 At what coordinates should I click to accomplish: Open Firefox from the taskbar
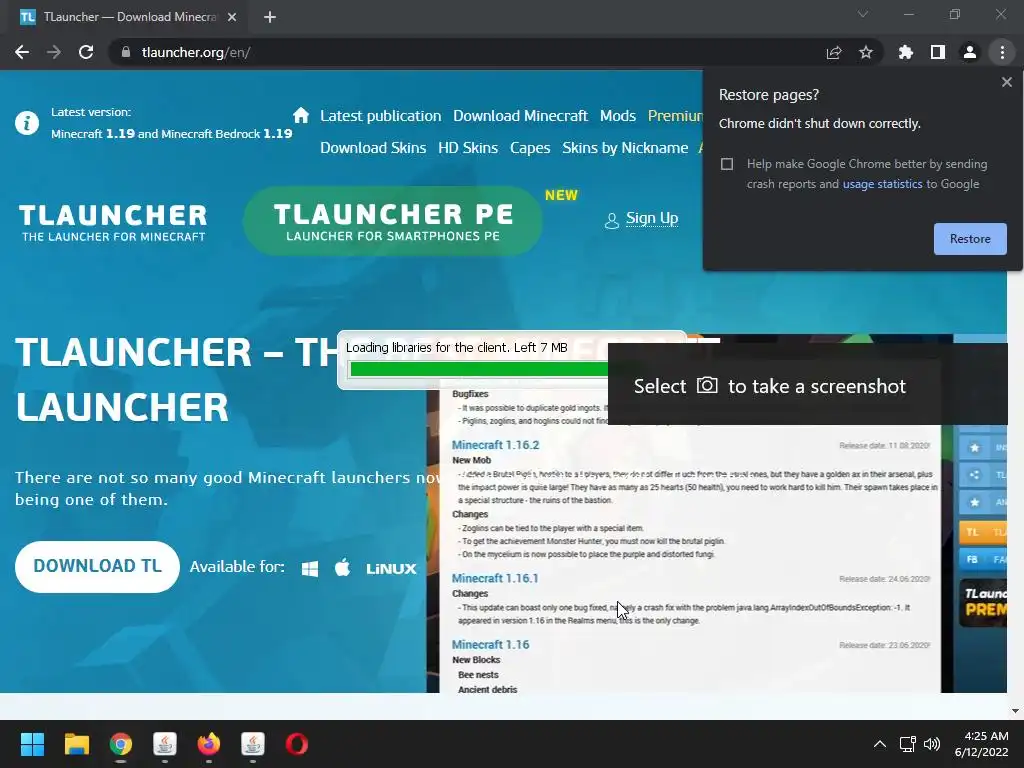click(209, 744)
